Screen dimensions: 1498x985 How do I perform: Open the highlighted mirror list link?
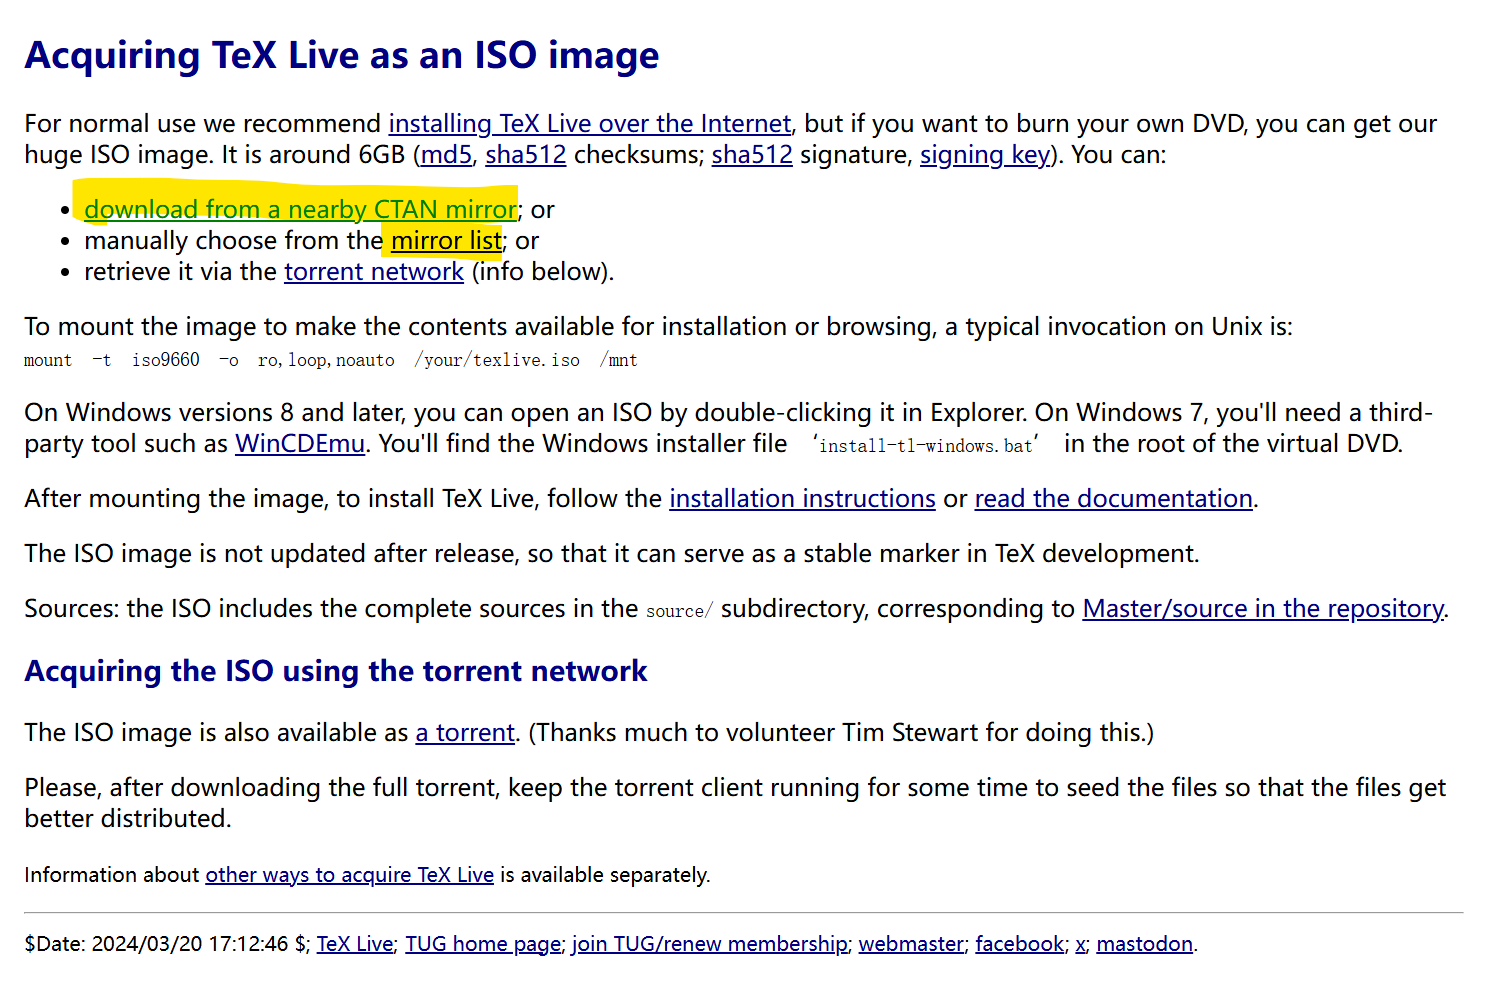point(446,241)
